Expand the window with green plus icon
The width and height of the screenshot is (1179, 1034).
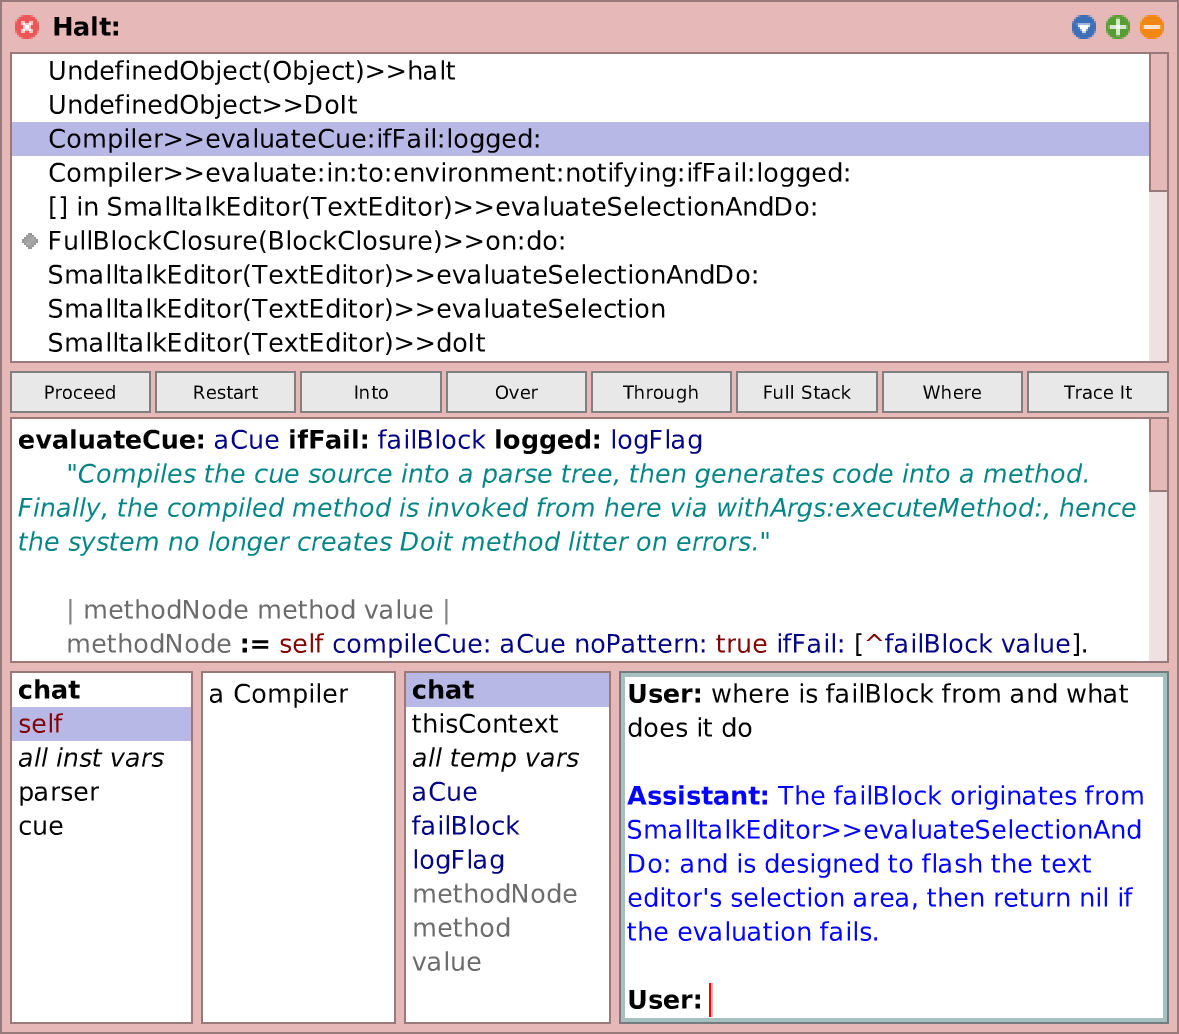point(1117,27)
